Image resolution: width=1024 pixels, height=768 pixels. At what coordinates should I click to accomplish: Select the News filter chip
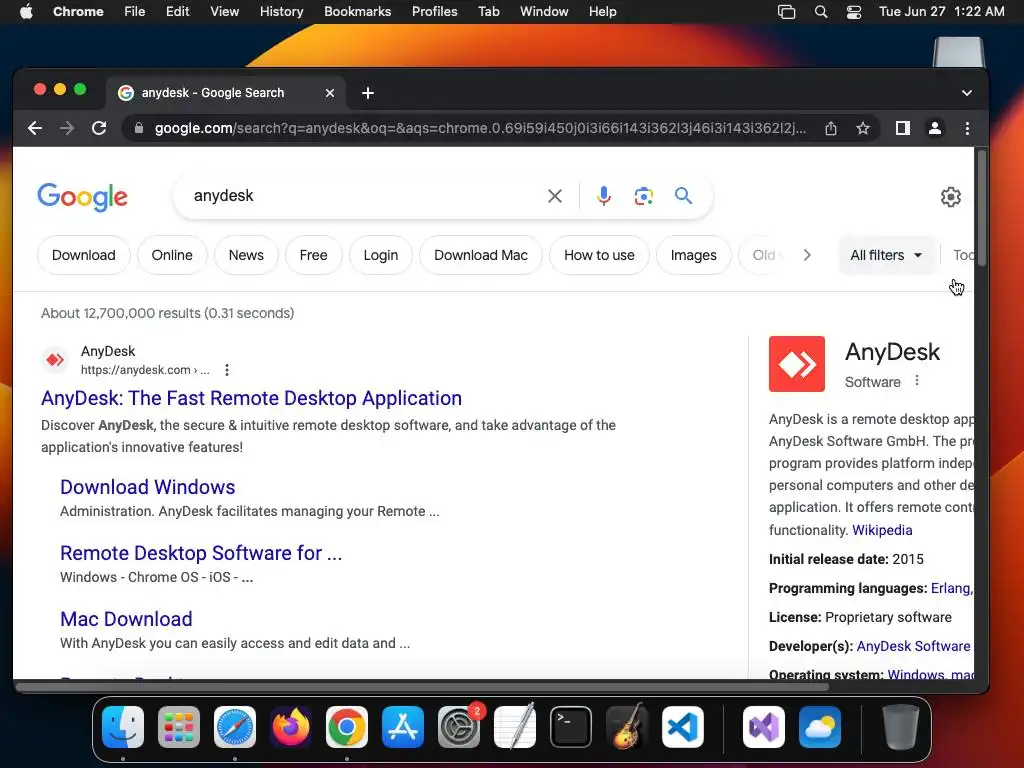pyautogui.click(x=246, y=255)
